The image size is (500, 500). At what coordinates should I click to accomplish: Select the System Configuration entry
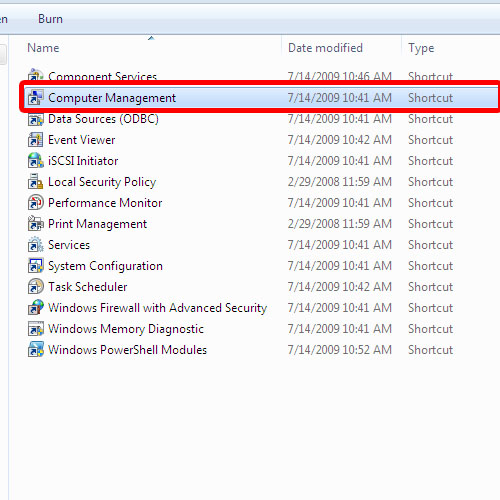pyautogui.click(x=105, y=266)
